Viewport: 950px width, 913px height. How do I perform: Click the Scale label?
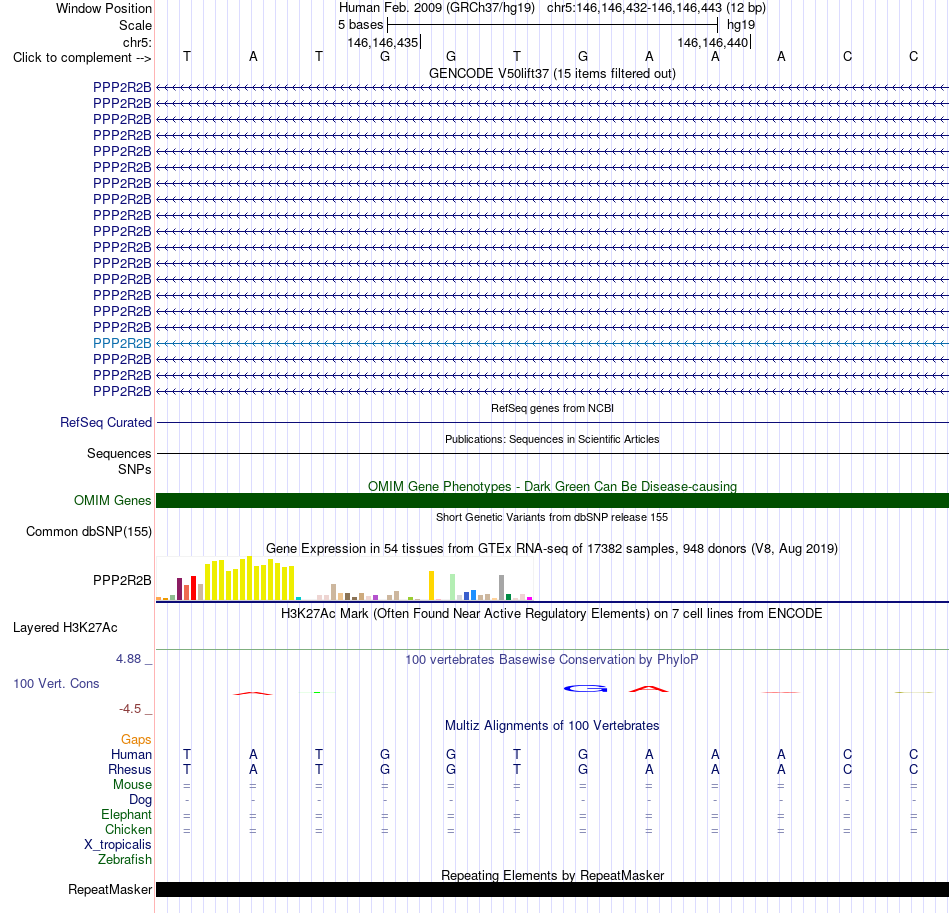click(x=135, y=25)
